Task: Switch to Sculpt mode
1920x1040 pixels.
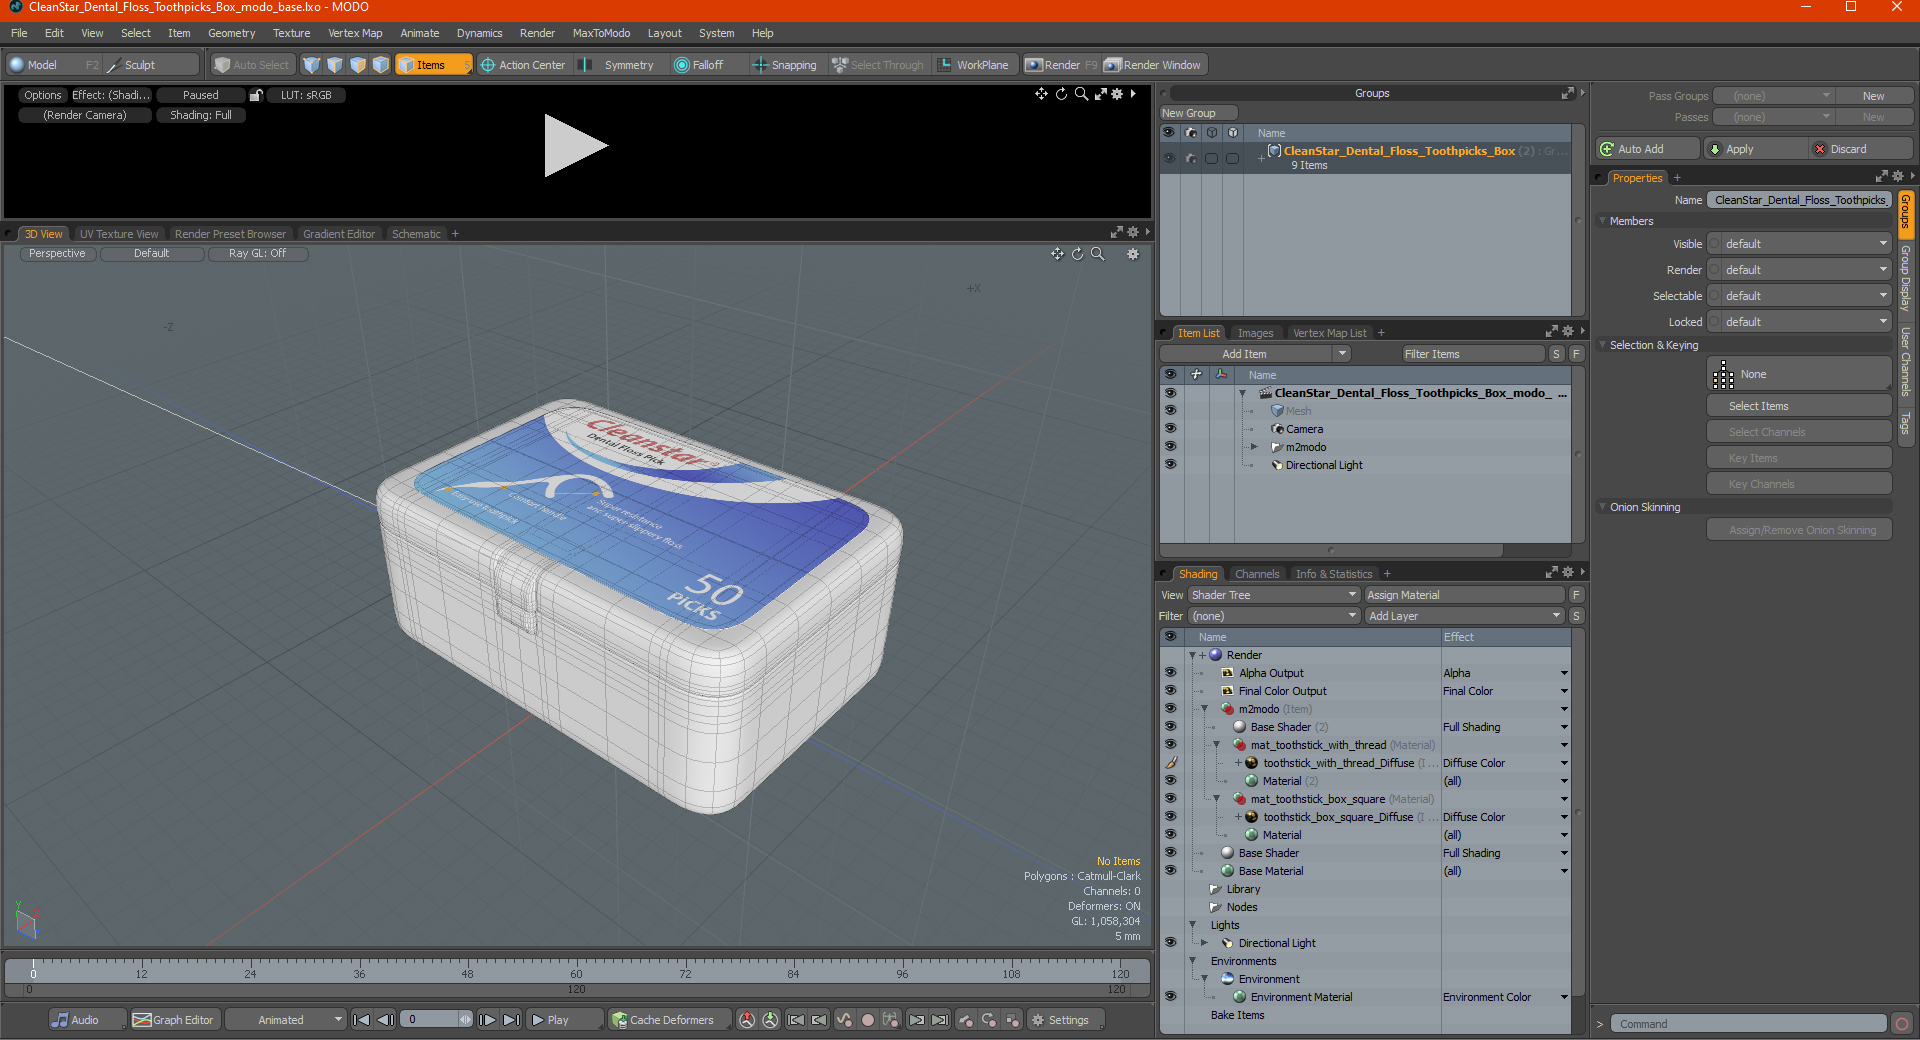Action: point(150,65)
